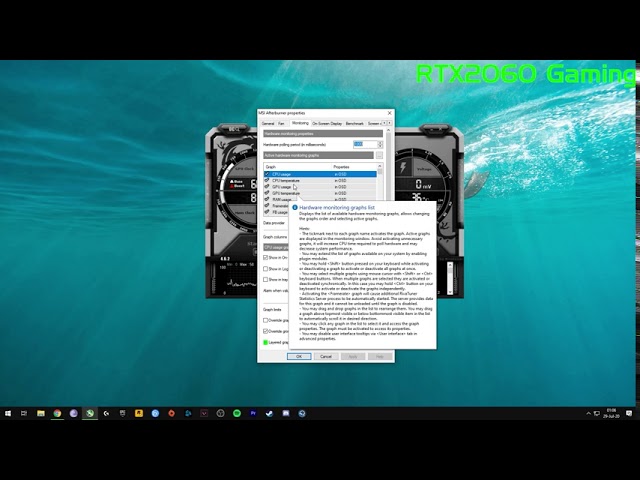This screenshot has height=480, width=640.
Task: Toggle the RAM usage graph checkmark
Action: coord(267,199)
